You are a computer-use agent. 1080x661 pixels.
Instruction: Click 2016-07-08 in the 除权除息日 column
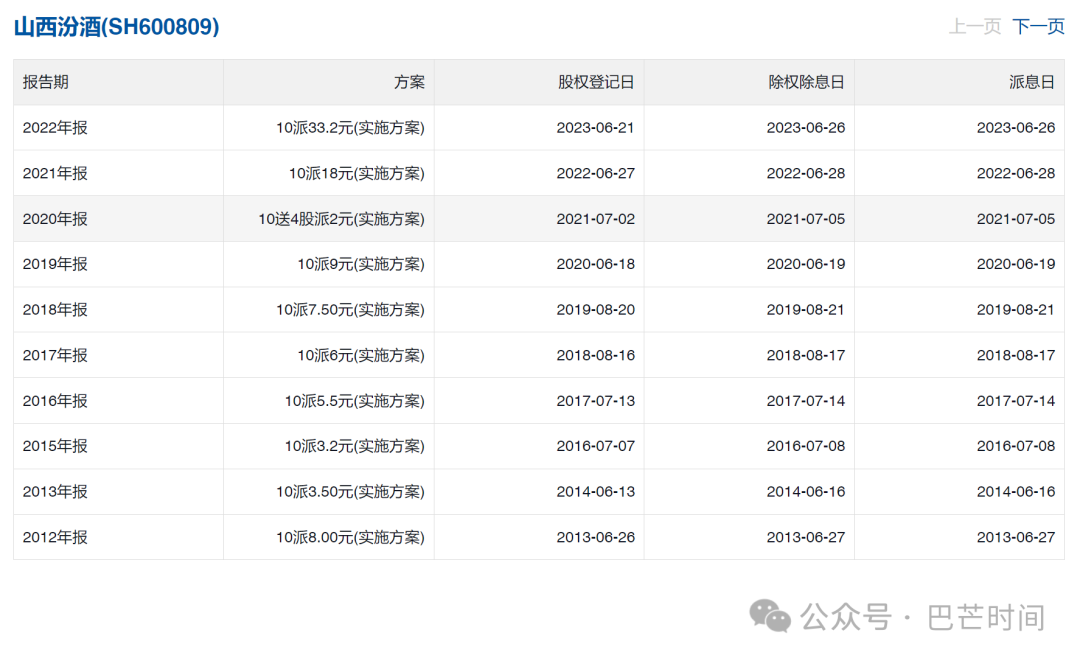[806, 446]
